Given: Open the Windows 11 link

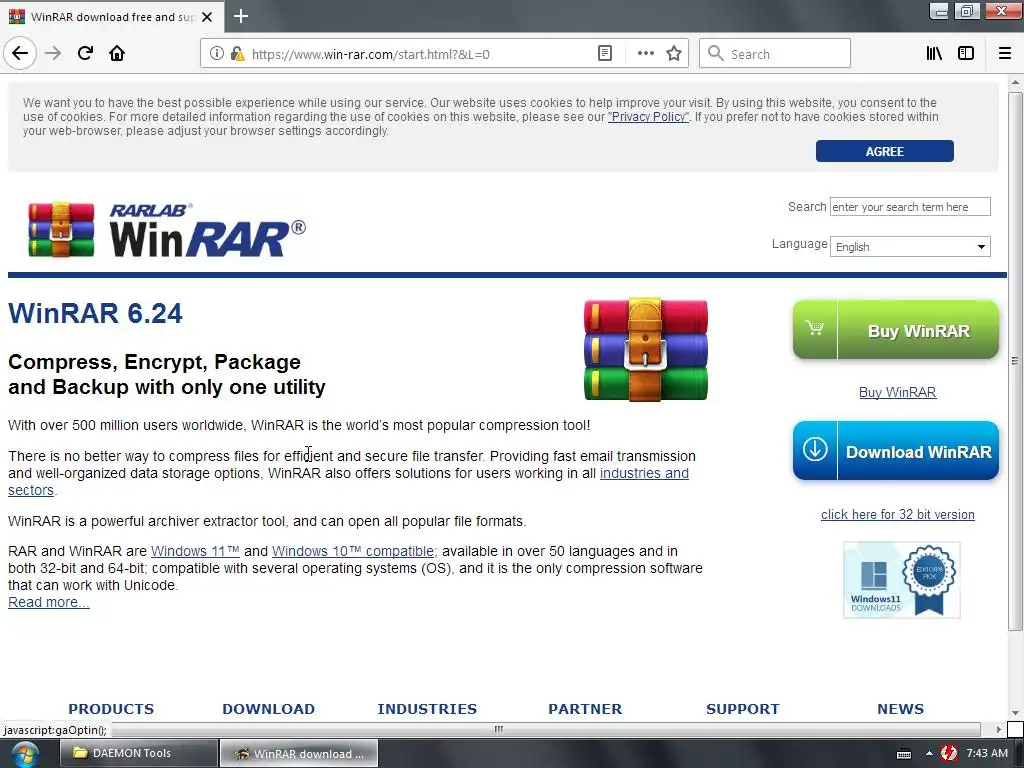Looking at the screenshot, I should coord(195,551).
